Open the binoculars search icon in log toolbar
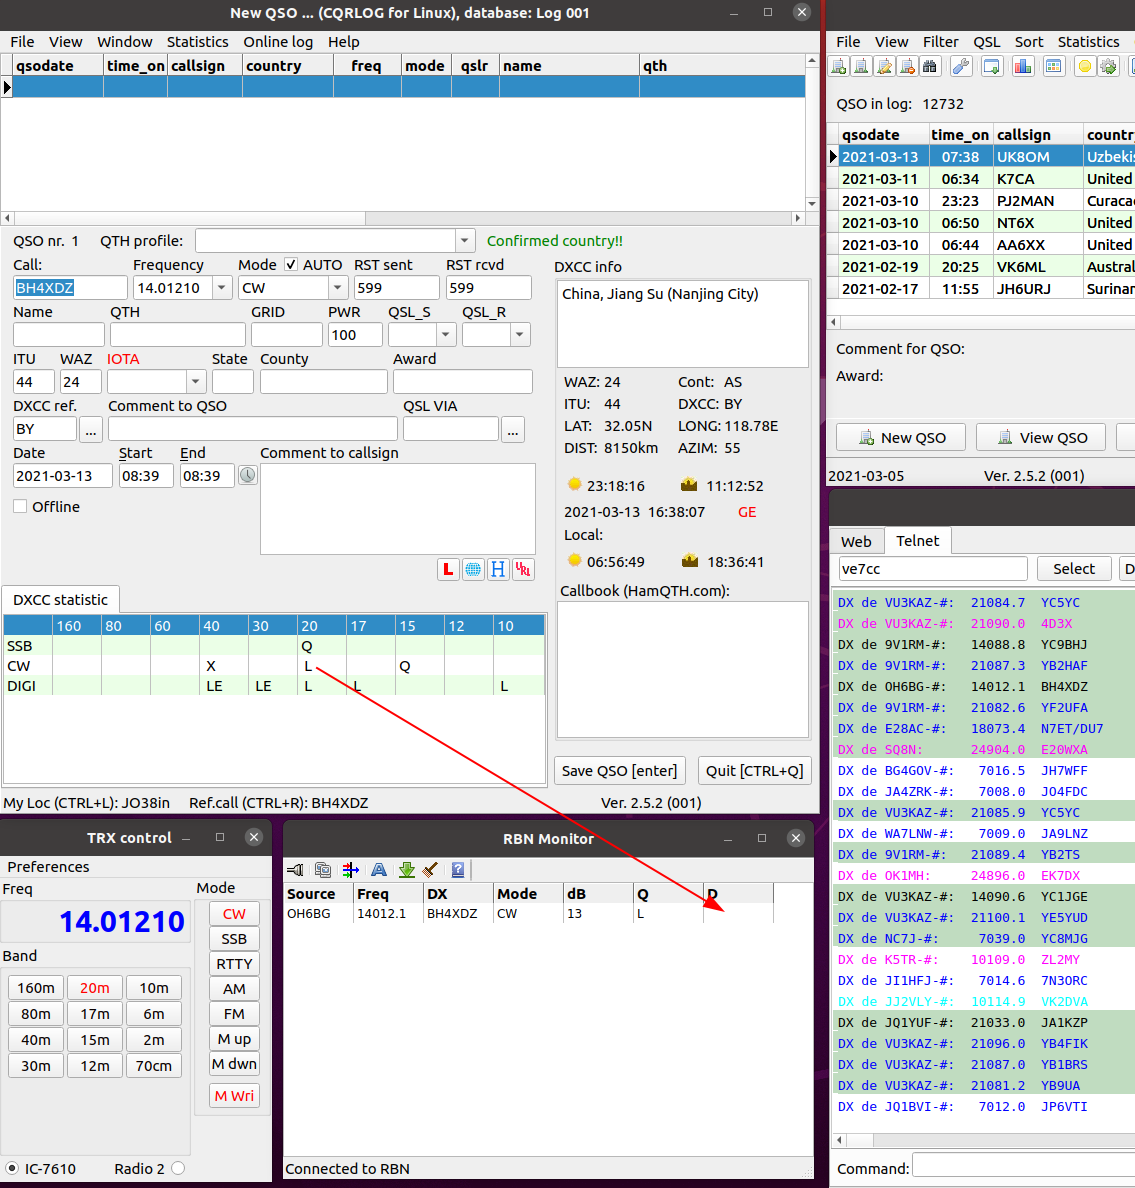1135x1188 pixels. [930, 67]
